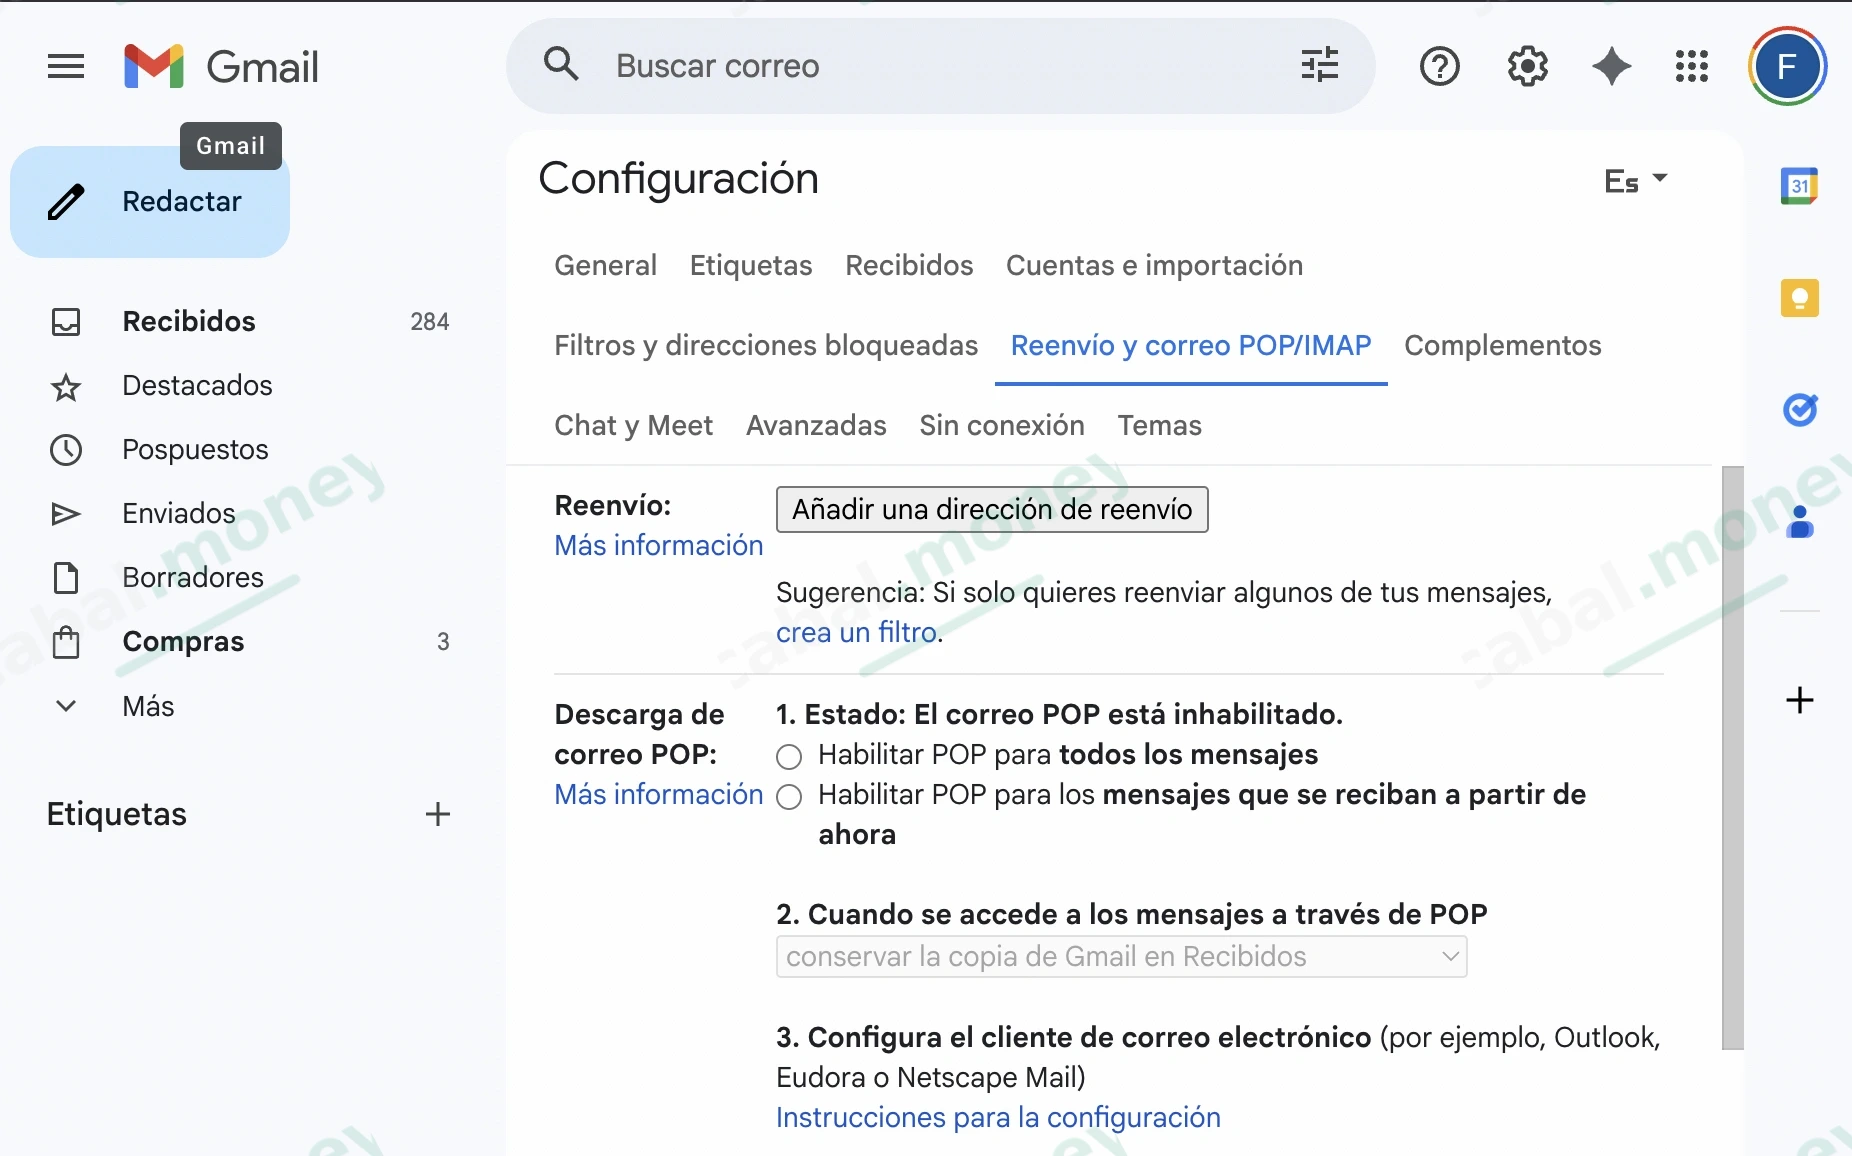Enable POP for todos los mensajes
Screen dimensions: 1852x1156
(x=789, y=757)
